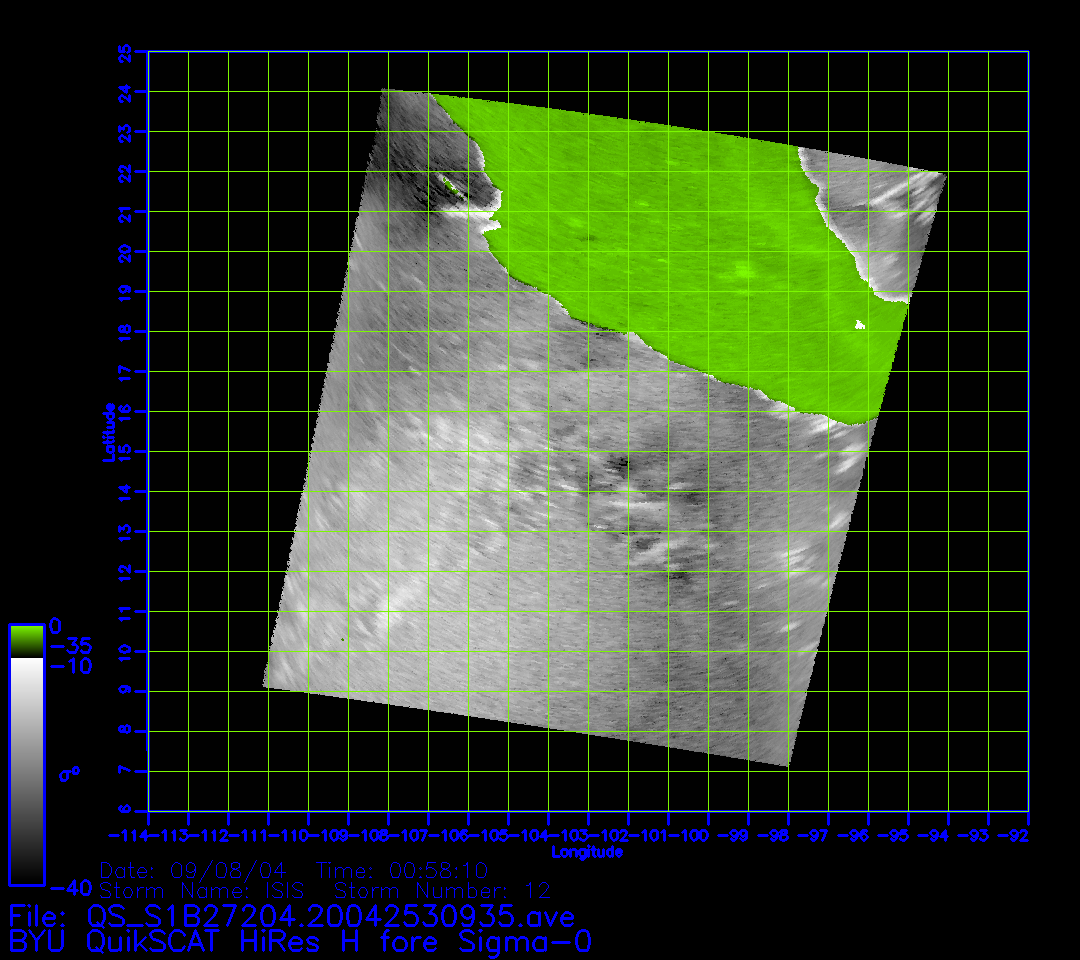1080x960 pixels.
Task: Click the Time 00:58:10 text
Action: 401,870
